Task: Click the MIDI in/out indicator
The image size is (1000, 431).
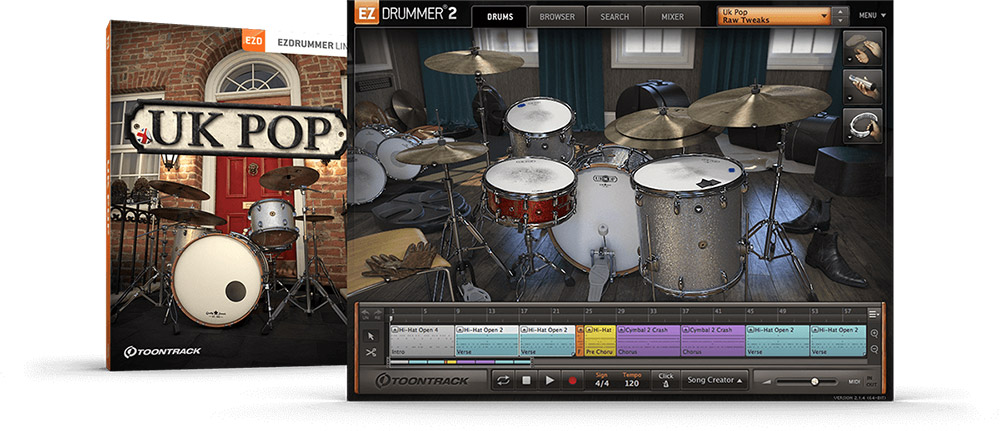Action: (862, 381)
